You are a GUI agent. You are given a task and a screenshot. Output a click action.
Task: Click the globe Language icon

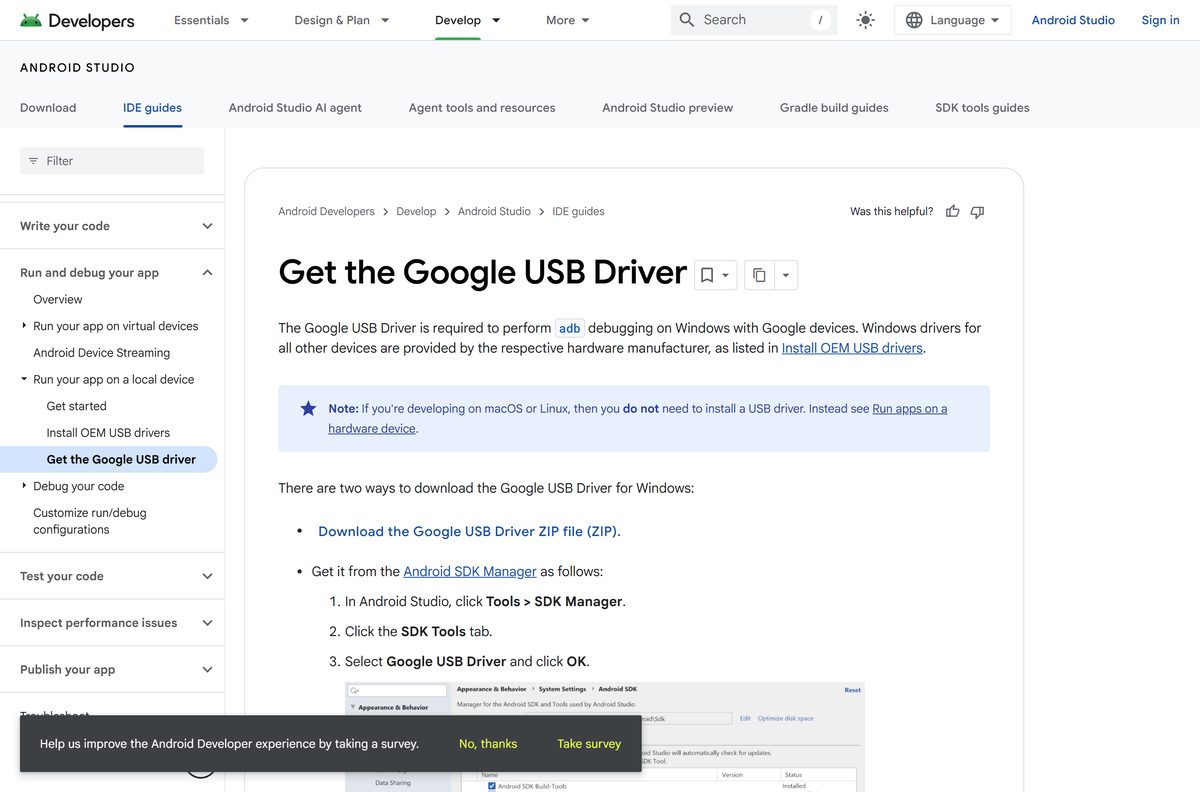pos(914,20)
